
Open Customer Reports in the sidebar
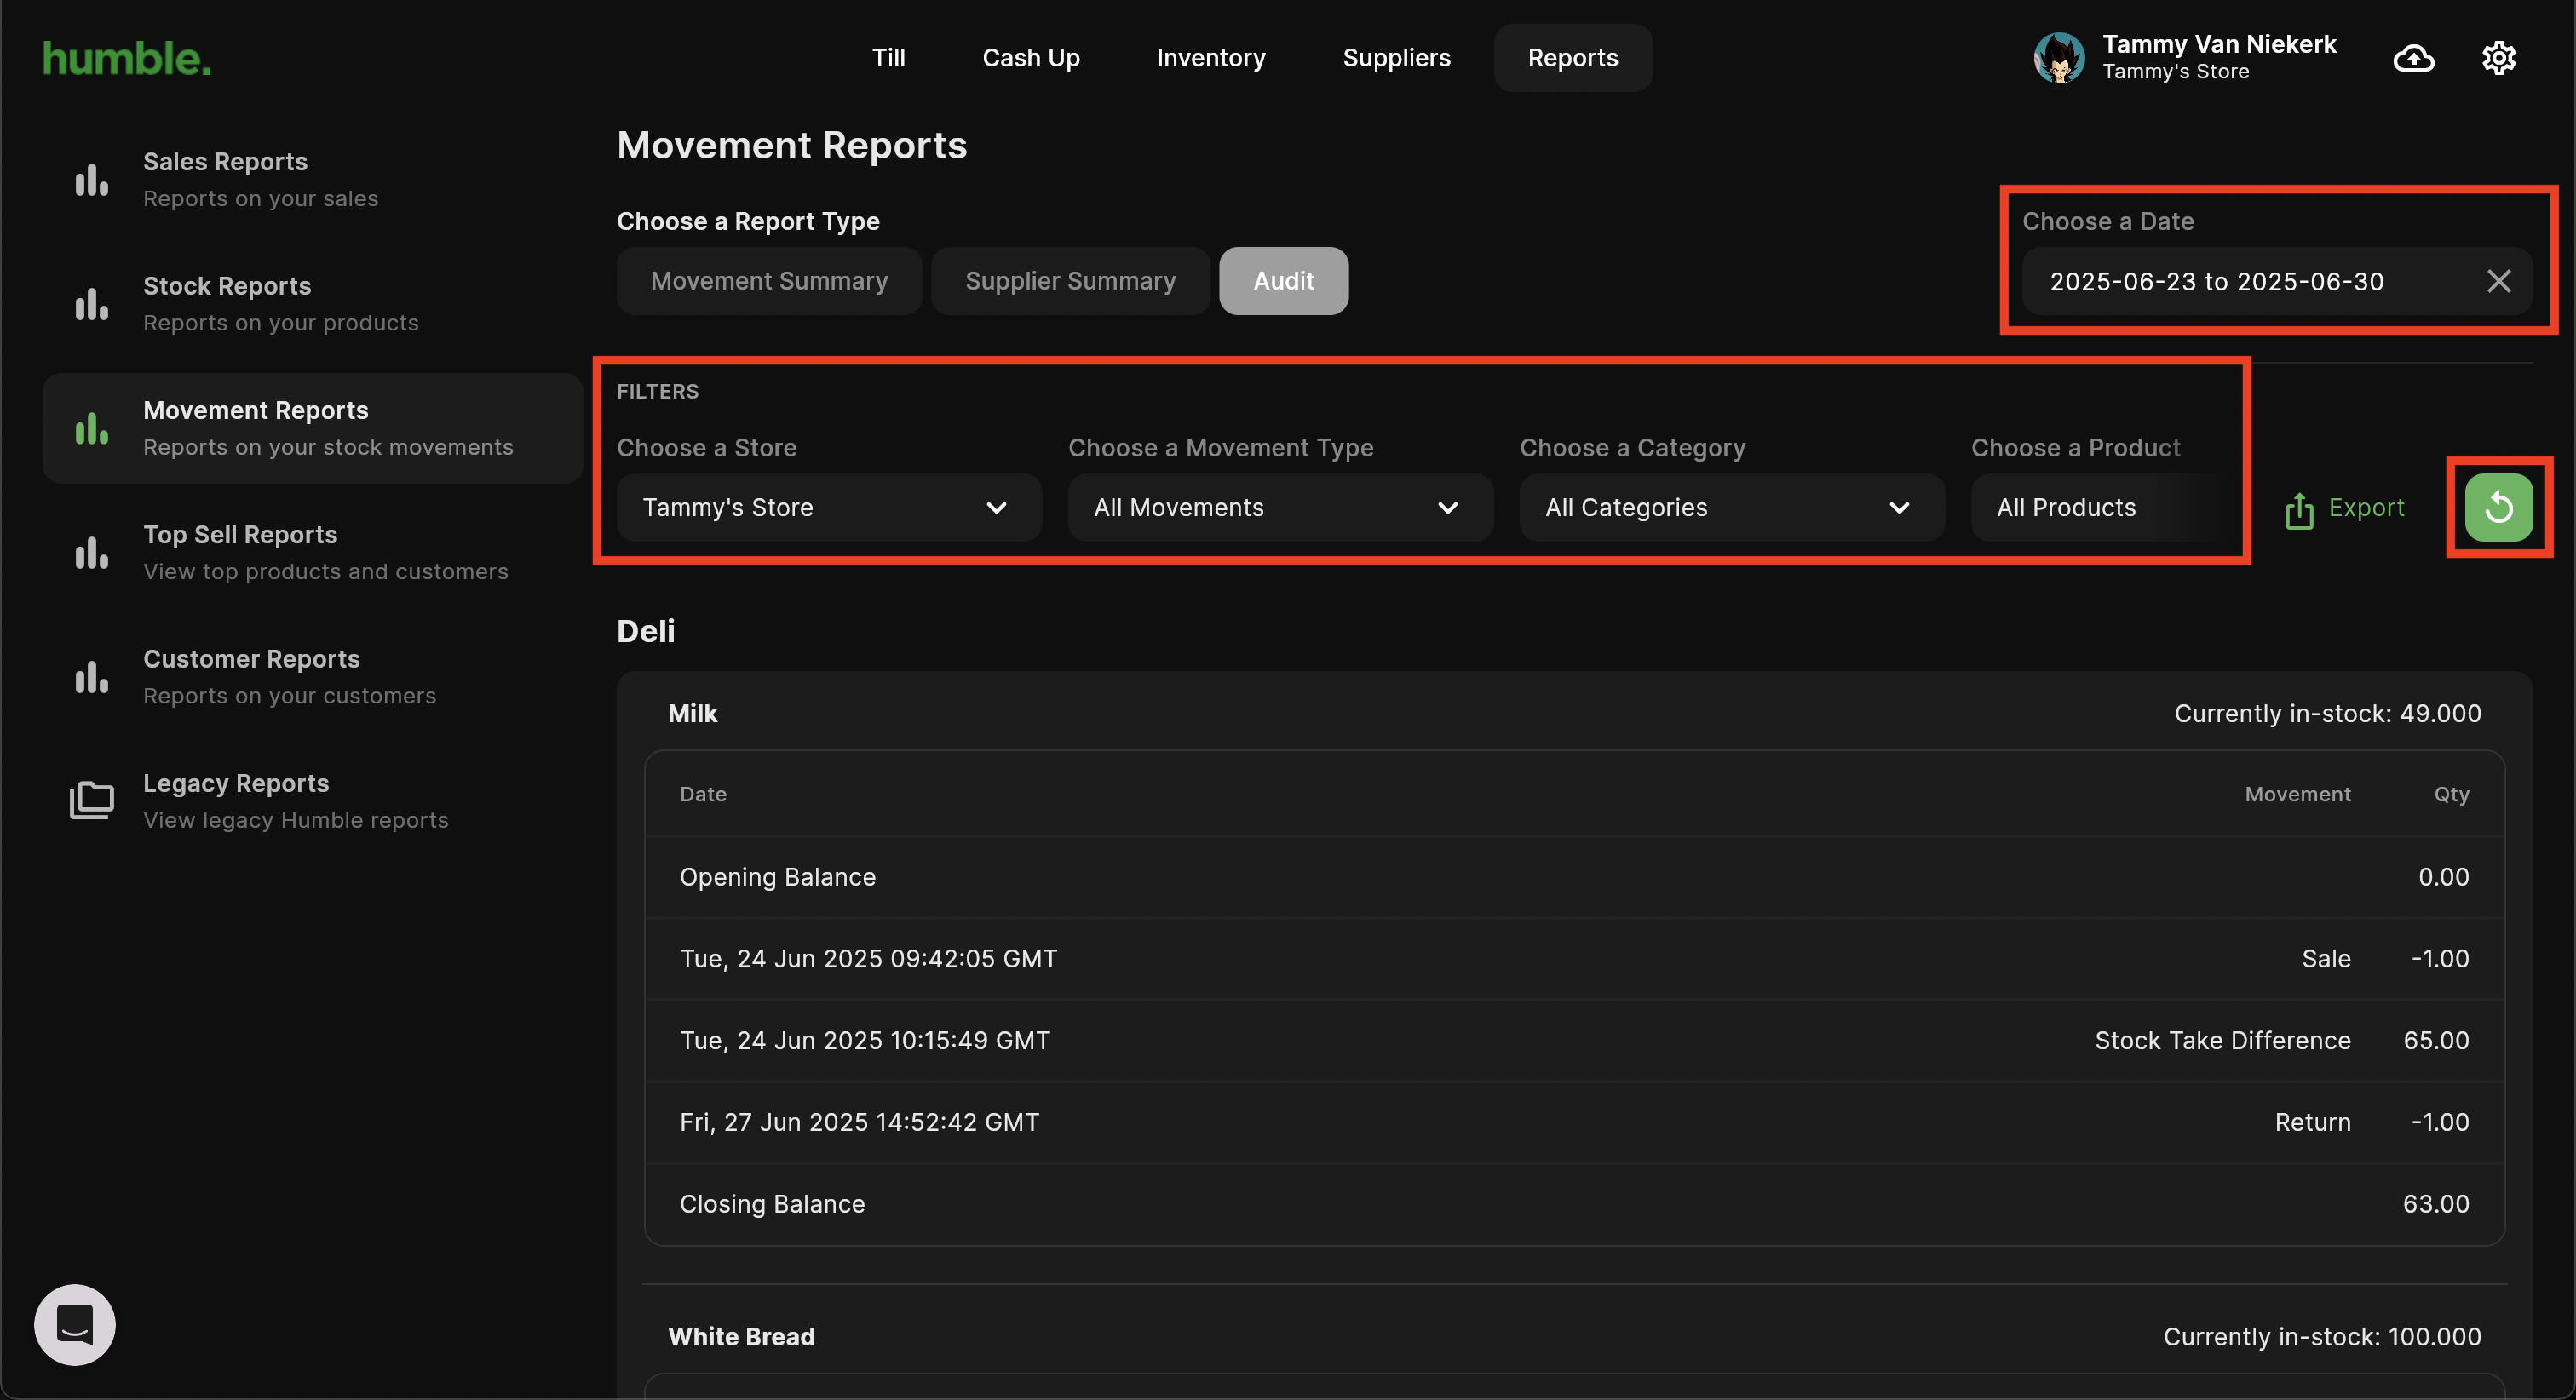tap(312, 677)
